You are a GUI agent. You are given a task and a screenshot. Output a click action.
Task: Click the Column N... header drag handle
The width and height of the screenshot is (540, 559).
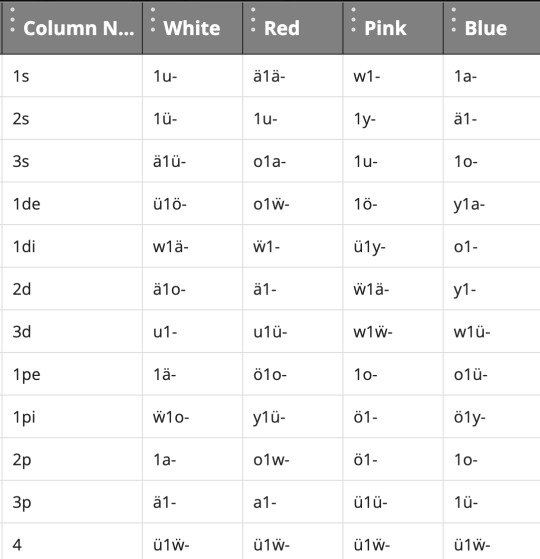click(12, 20)
